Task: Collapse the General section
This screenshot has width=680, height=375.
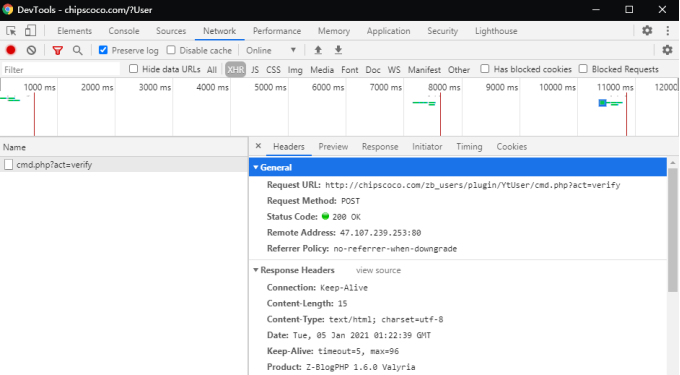Action: [x=256, y=167]
